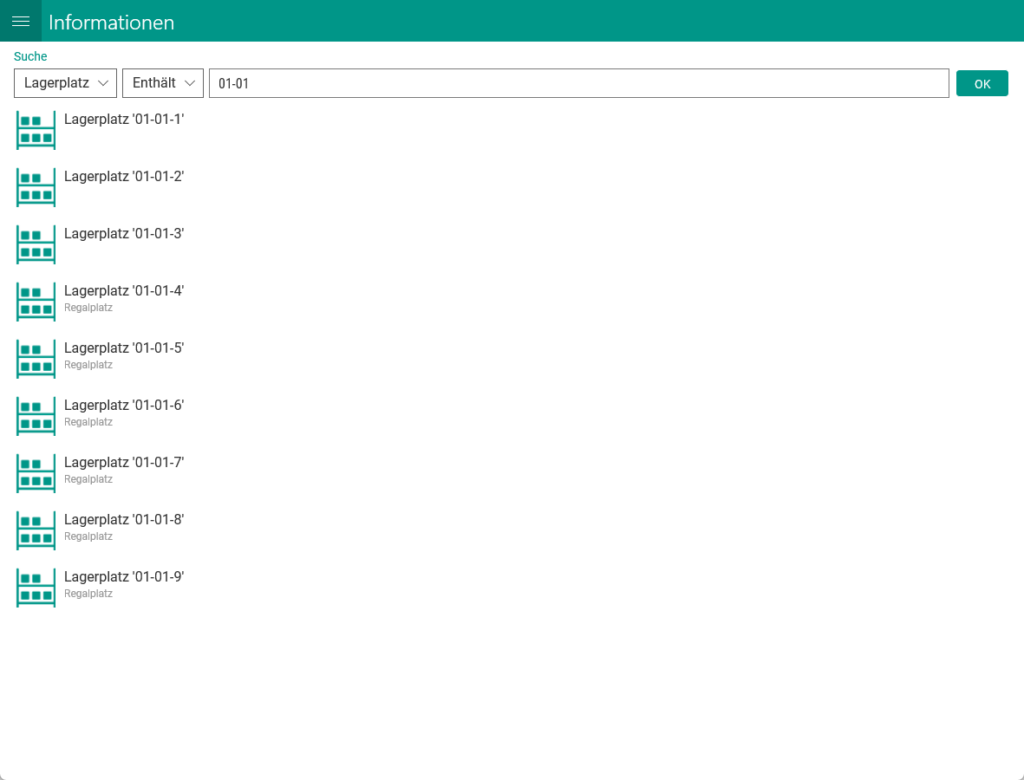This screenshot has height=780, width=1024.
Task: Select the Lagerplatz '01-01-1' entry text
Action: click(124, 119)
